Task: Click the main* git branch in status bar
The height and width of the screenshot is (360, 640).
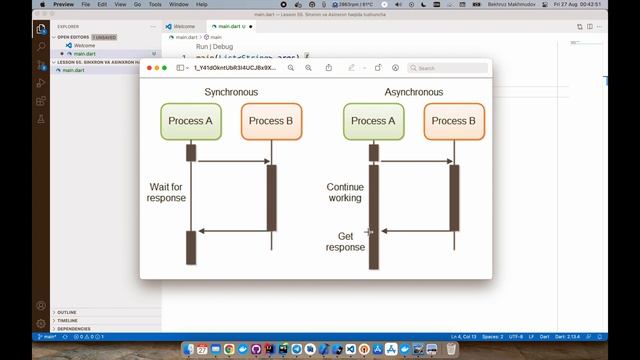Action: 47,337
